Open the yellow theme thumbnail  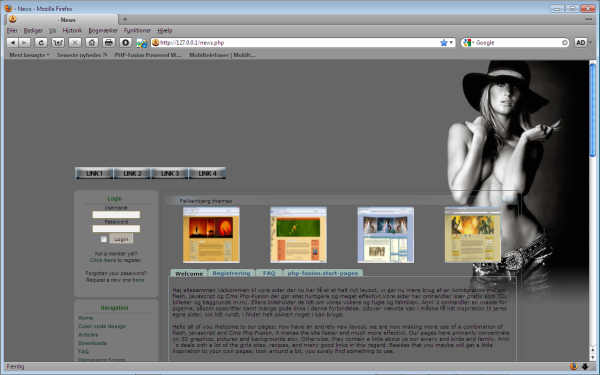(473, 235)
